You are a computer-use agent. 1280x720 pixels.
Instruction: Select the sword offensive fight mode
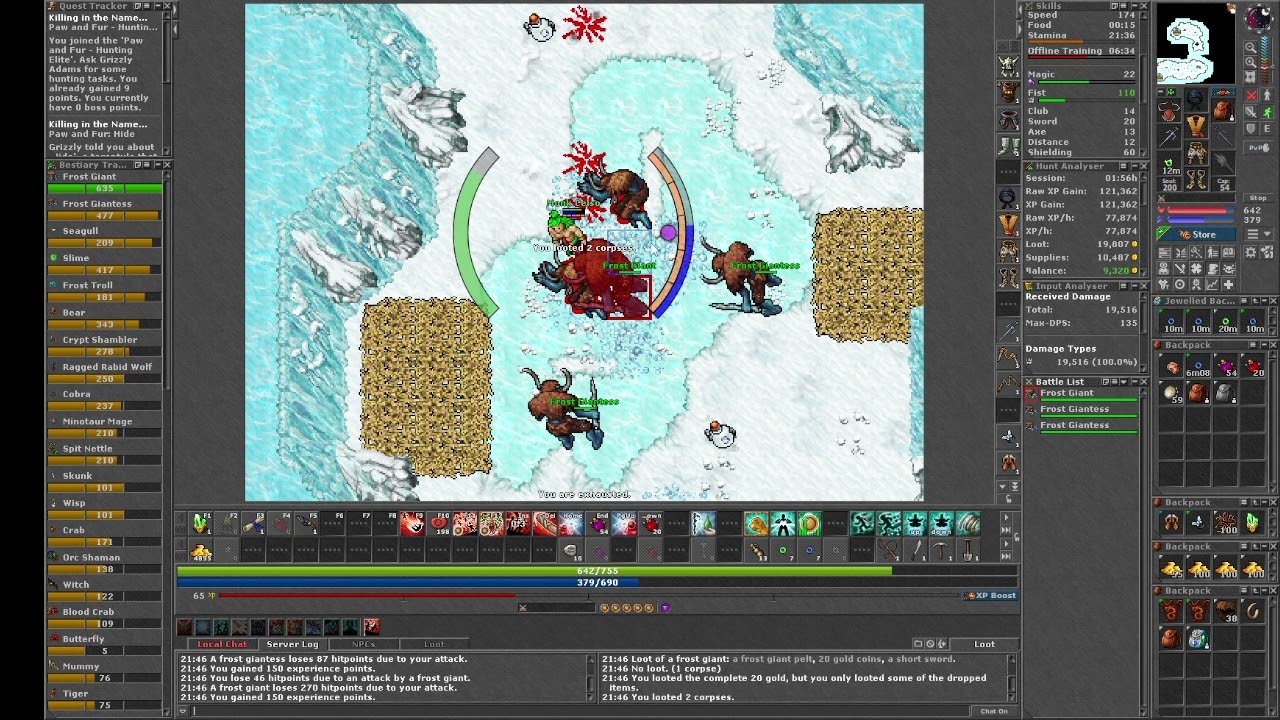1251,112
